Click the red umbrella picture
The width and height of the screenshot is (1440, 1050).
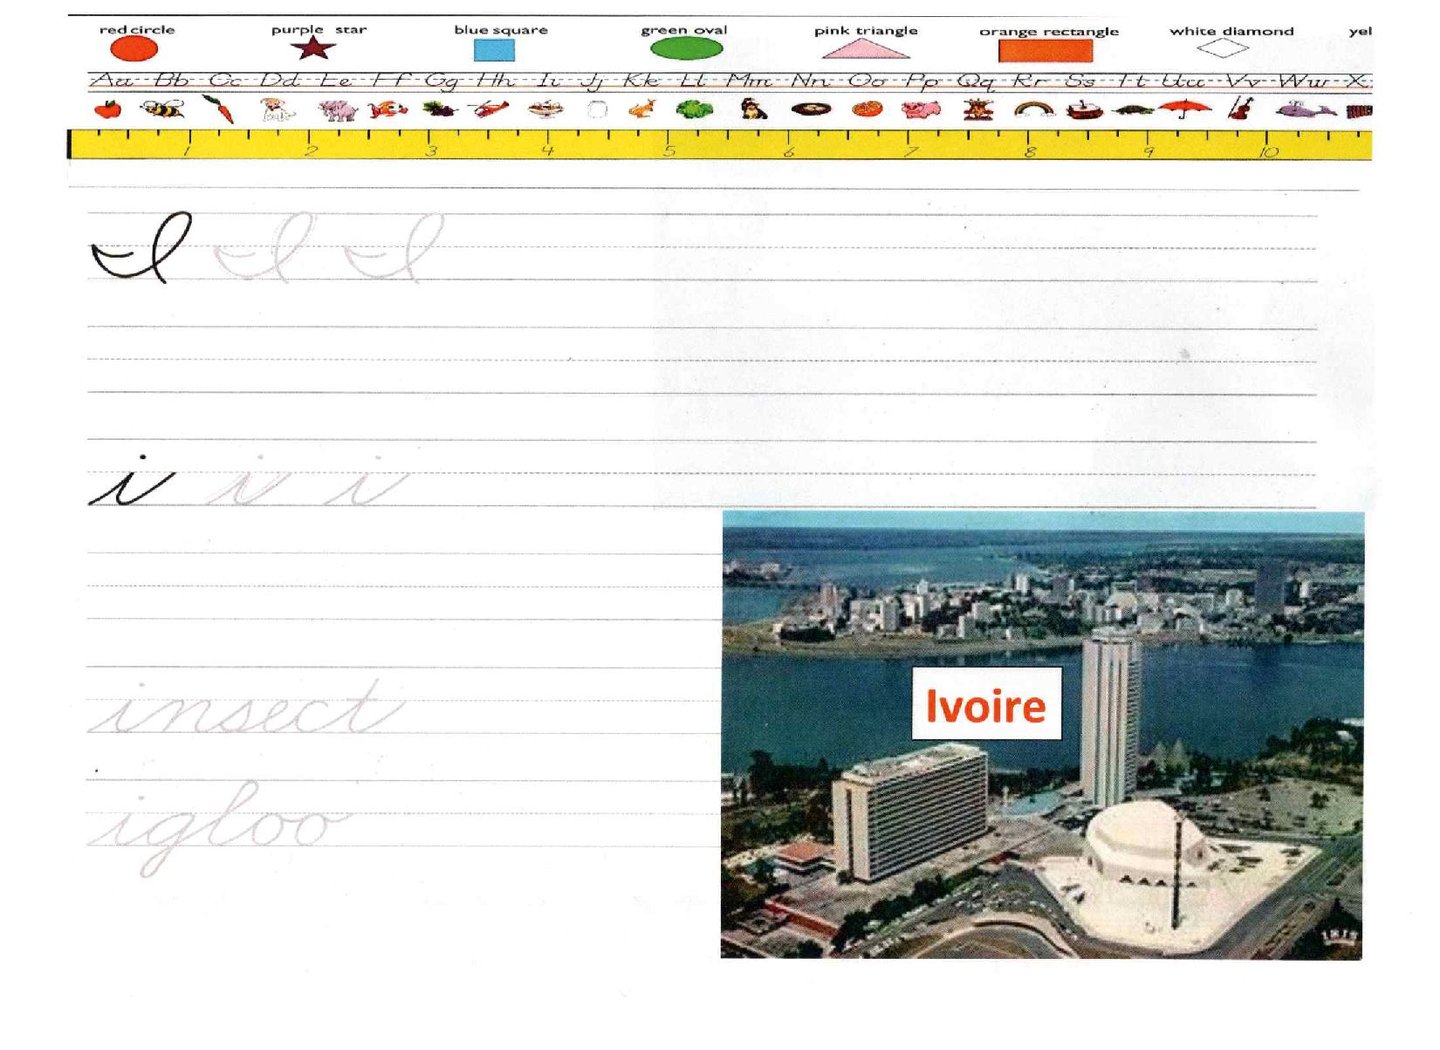(1186, 108)
